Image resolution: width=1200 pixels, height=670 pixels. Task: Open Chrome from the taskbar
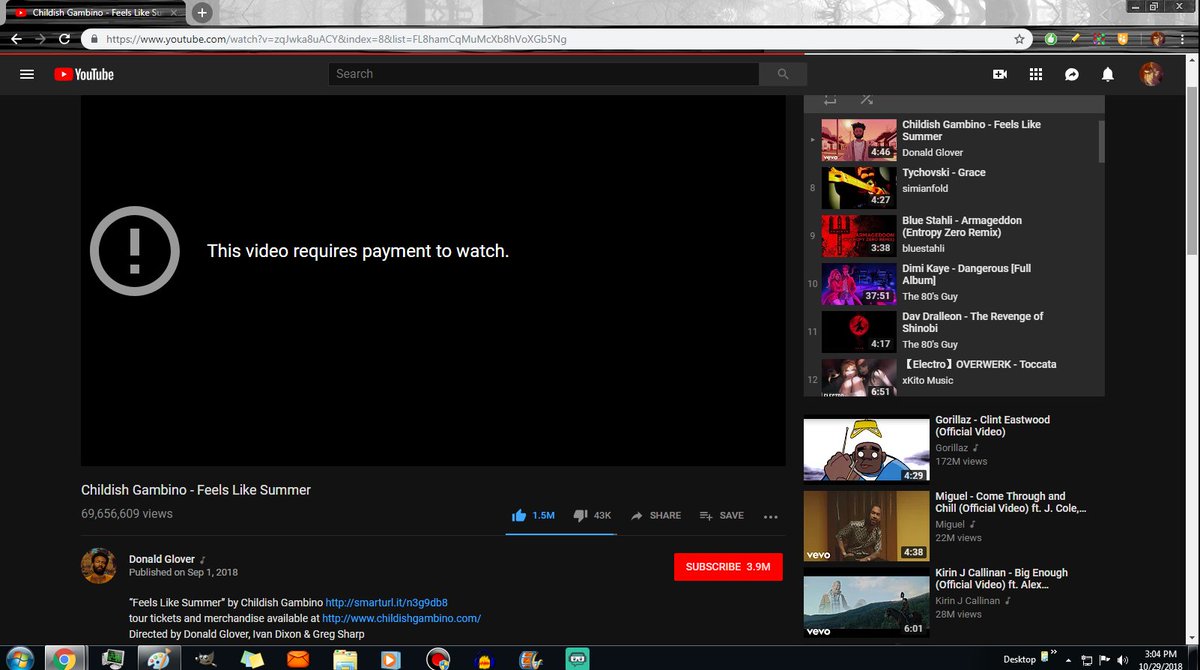pos(64,658)
